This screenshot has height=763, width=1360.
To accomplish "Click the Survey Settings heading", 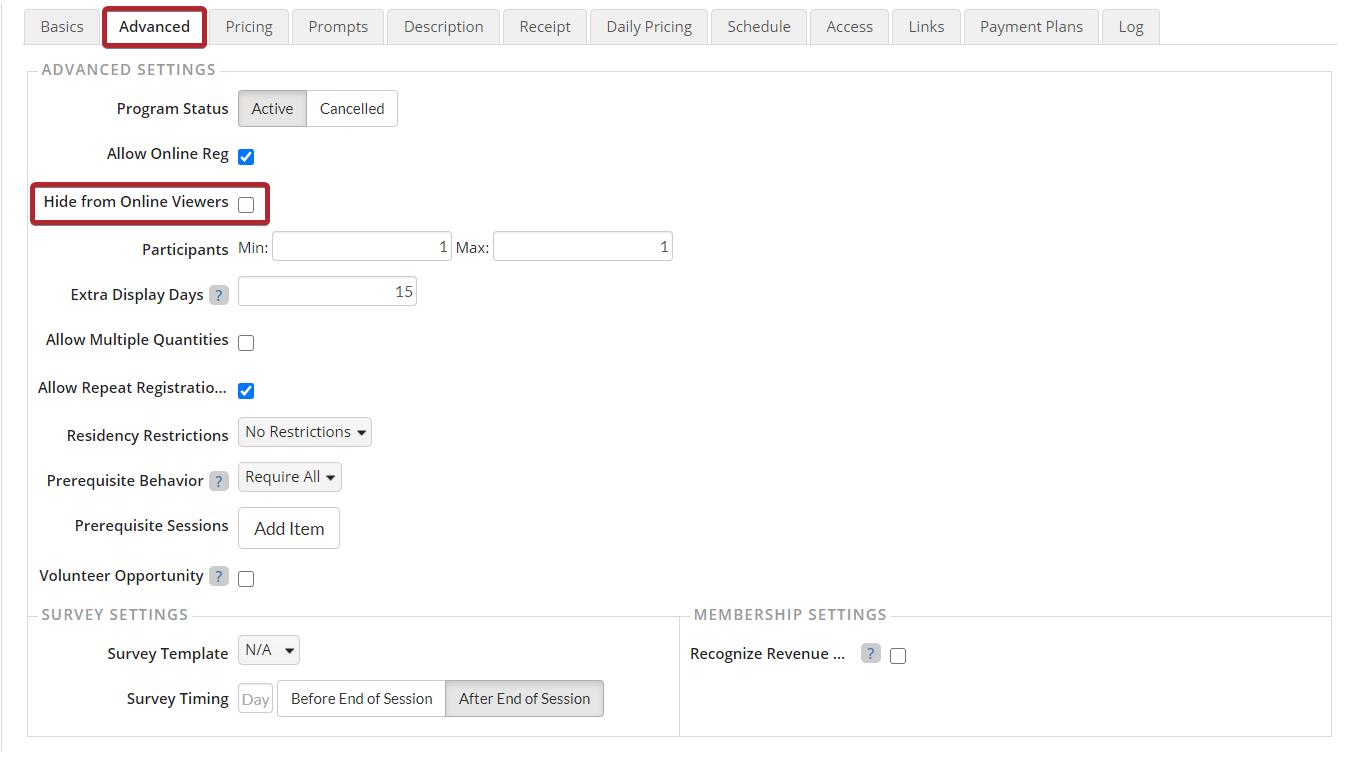I will click(115, 614).
